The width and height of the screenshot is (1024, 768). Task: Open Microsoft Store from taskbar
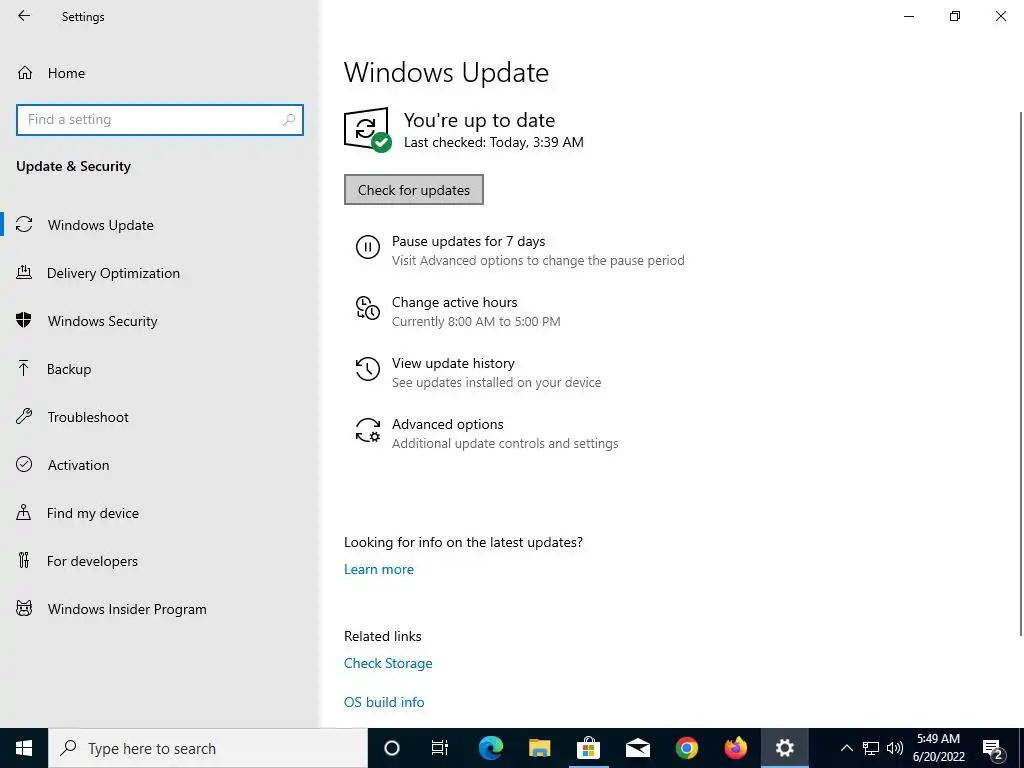[588, 748]
